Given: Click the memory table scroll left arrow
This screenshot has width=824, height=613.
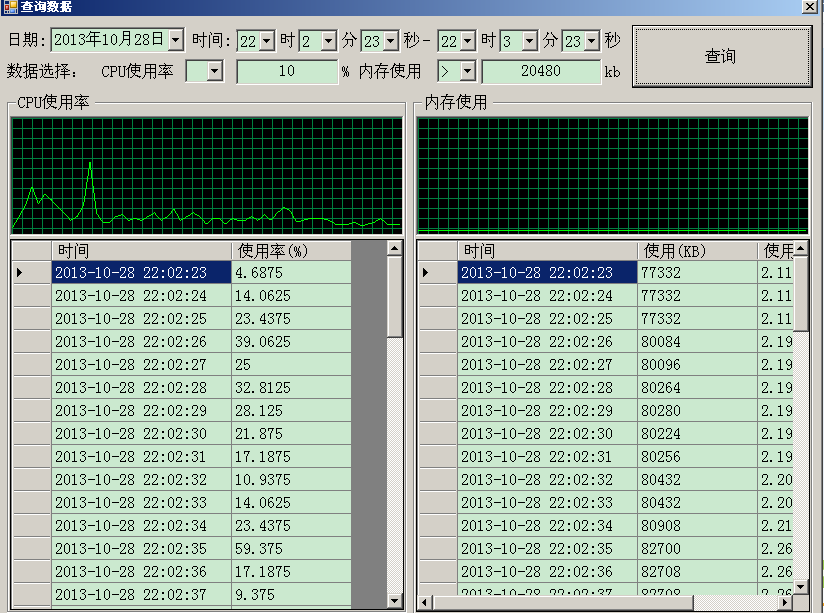Looking at the screenshot, I should (x=425, y=603).
